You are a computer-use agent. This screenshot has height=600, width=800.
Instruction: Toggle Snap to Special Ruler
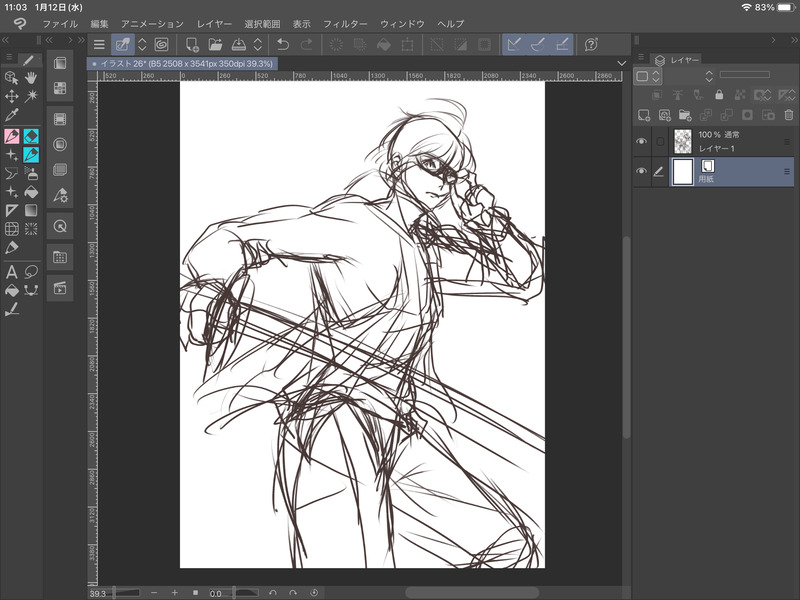pos(538,44)
